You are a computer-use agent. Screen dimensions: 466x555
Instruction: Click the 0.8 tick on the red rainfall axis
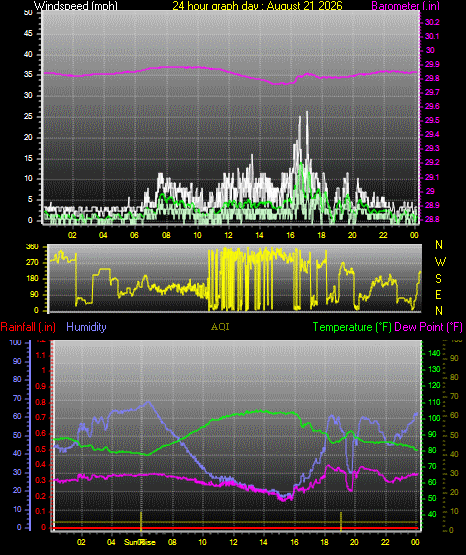click(41, 402)
